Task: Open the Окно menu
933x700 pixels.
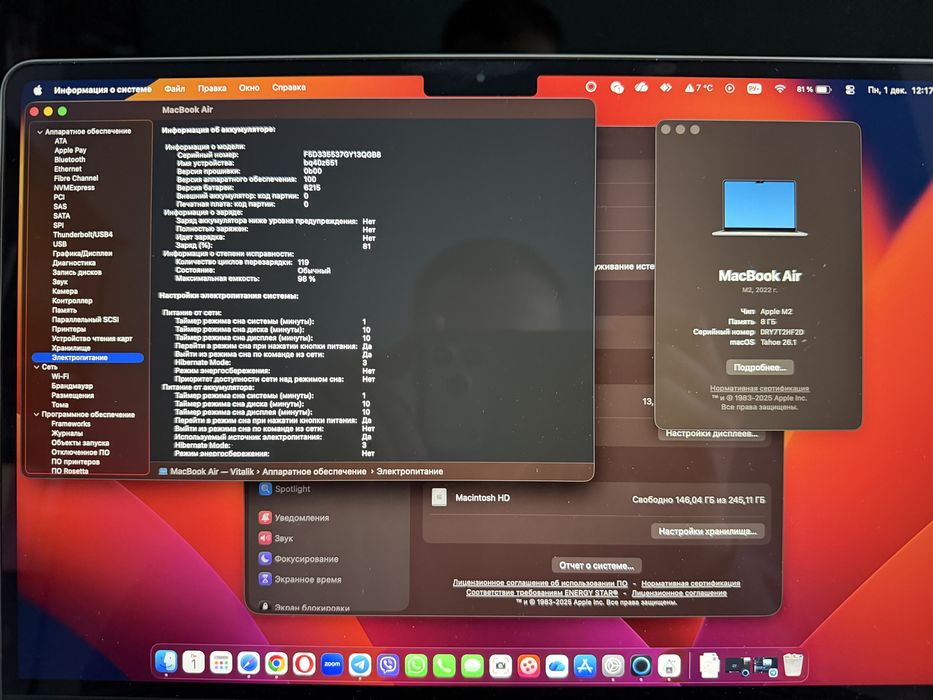Action: coord(249,88)
